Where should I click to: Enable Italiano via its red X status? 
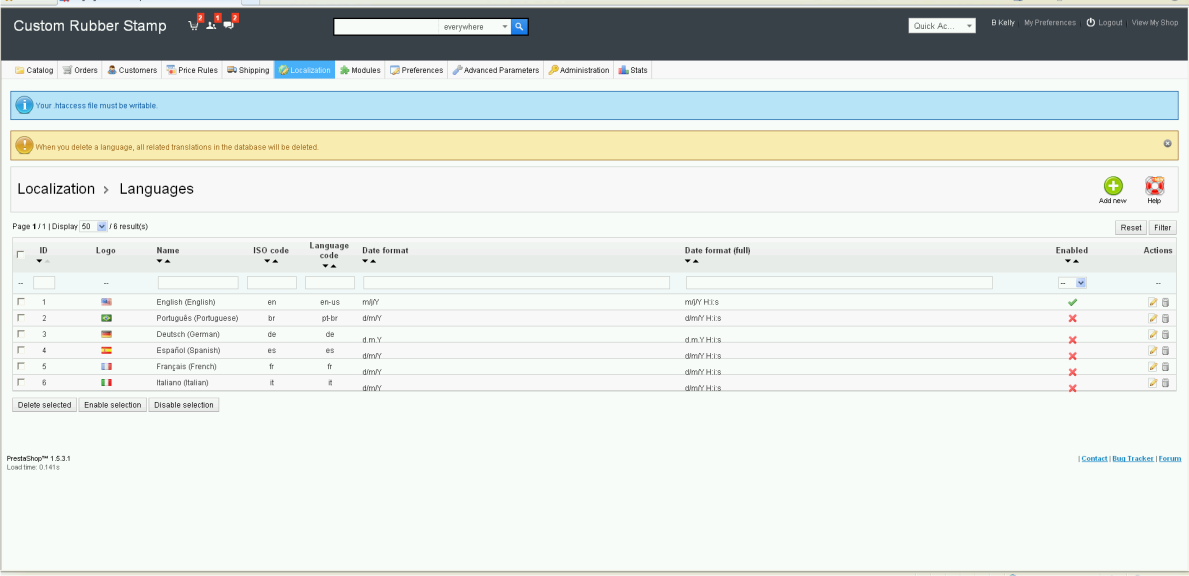coord(1072,388)
